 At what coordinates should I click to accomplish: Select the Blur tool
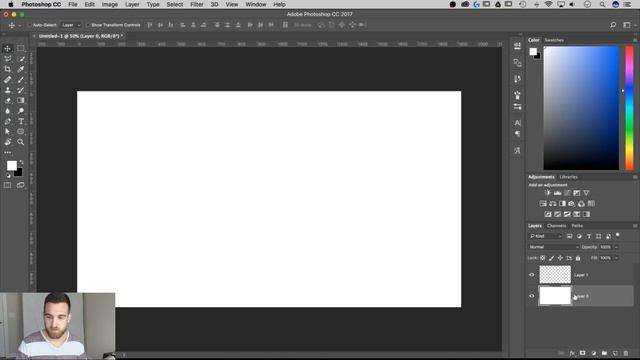7,111
